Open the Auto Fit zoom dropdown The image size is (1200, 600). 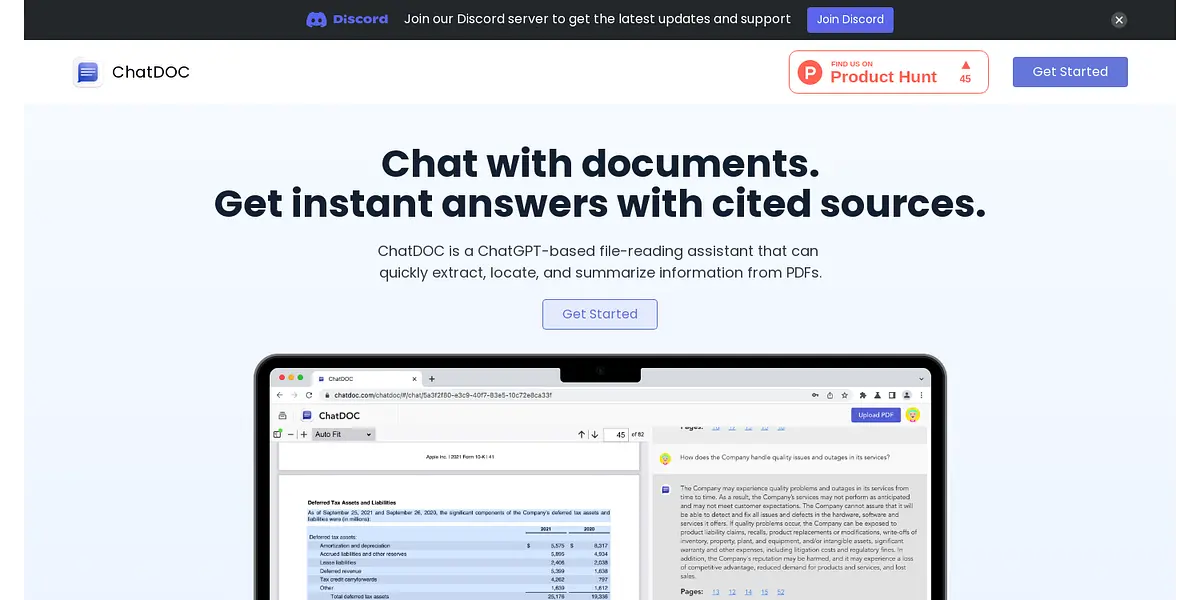click(343, 435)
